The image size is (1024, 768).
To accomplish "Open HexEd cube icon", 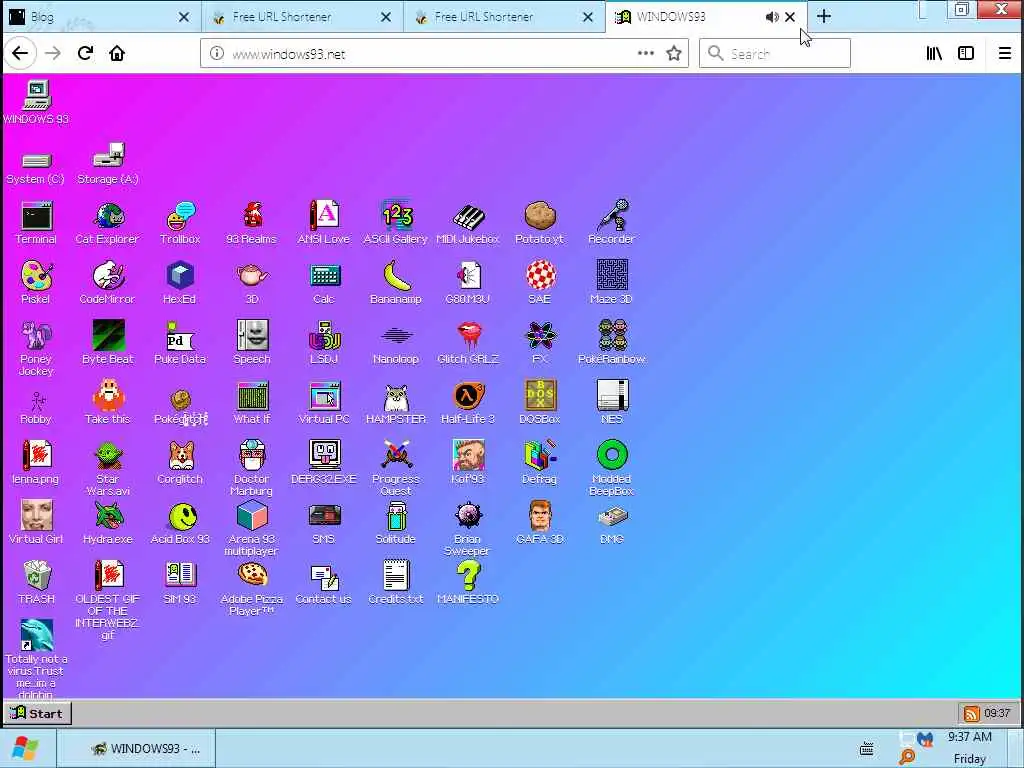I will point(180,283).
